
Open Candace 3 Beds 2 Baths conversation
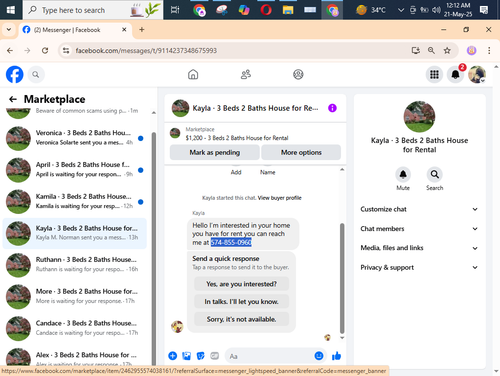(75, 328)
